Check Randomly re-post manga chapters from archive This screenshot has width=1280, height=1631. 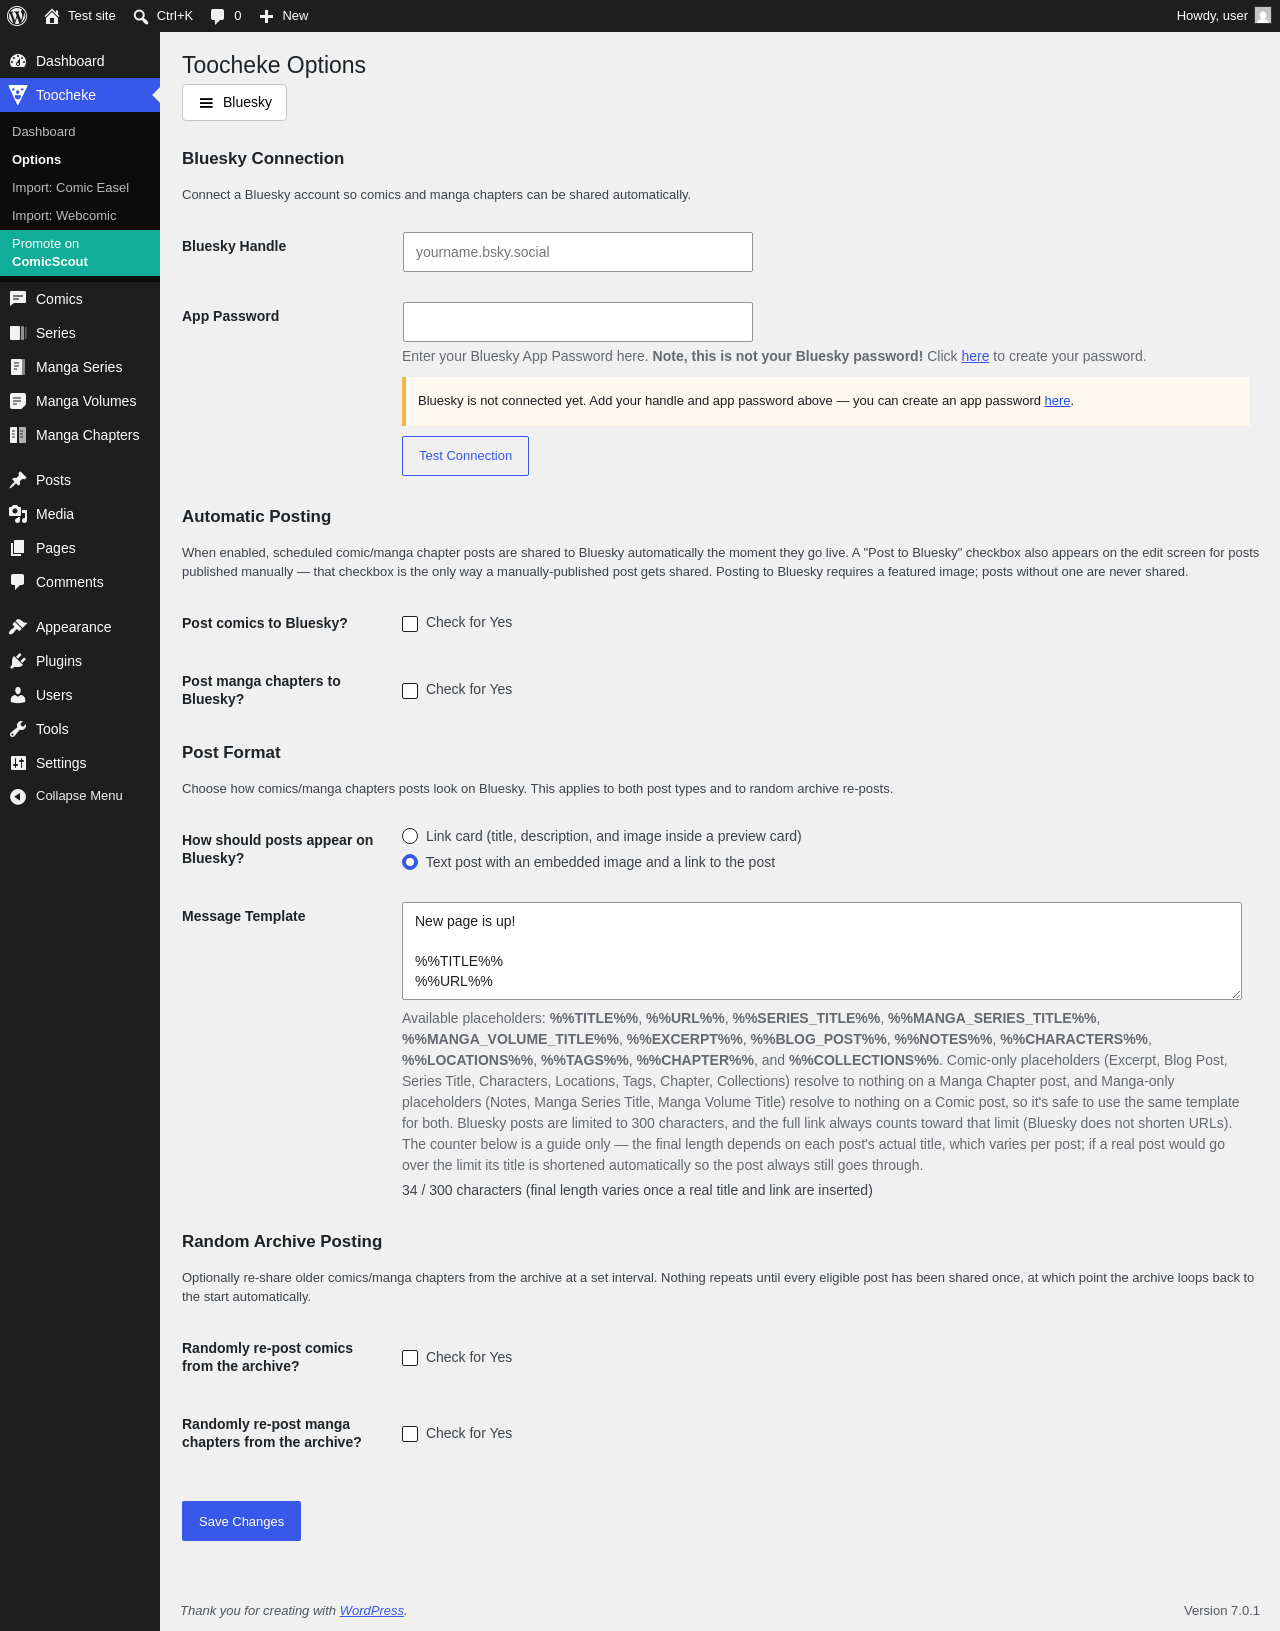pos(410,1434)
